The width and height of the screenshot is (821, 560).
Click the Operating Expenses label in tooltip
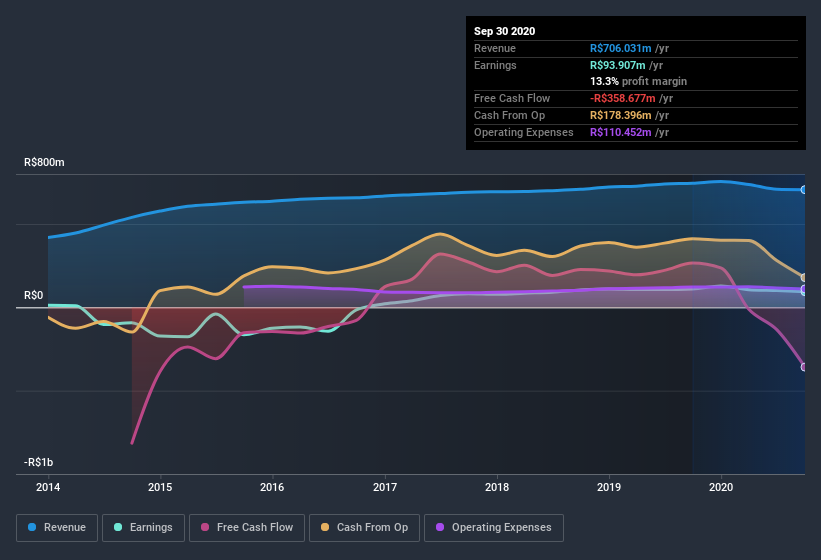(524, 132)
